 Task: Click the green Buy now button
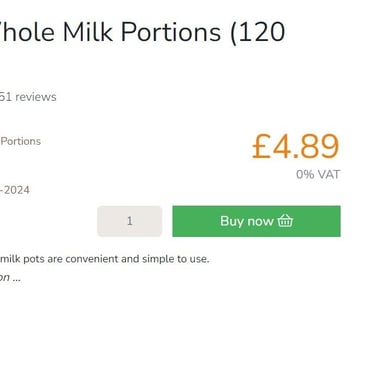tap(256, 221)
